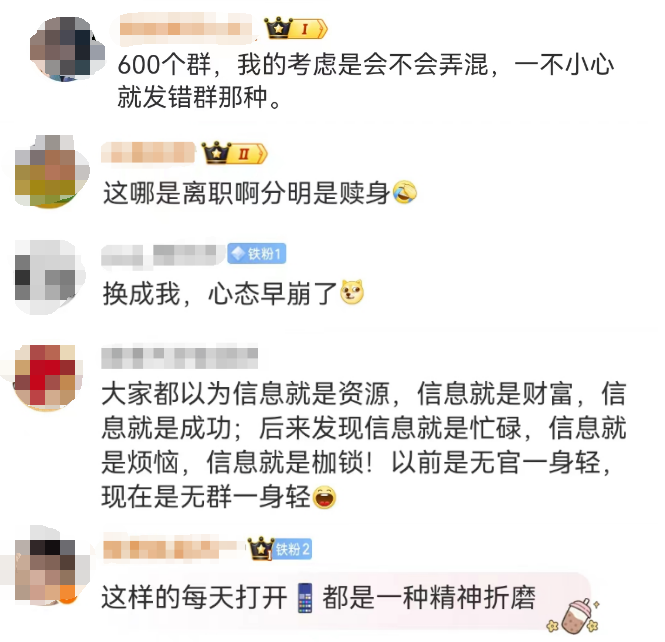665x642 pixels.
Task: Select the long comment about 信息就是资源
Action: tap(363, 445)
